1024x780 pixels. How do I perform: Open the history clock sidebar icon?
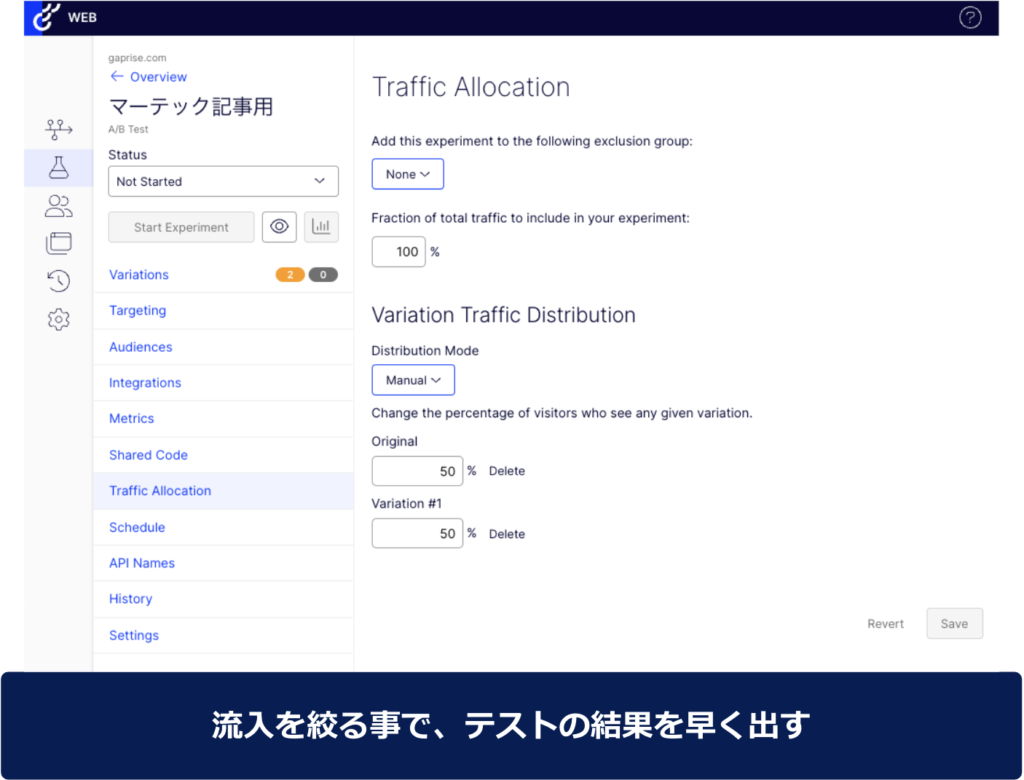59,281
